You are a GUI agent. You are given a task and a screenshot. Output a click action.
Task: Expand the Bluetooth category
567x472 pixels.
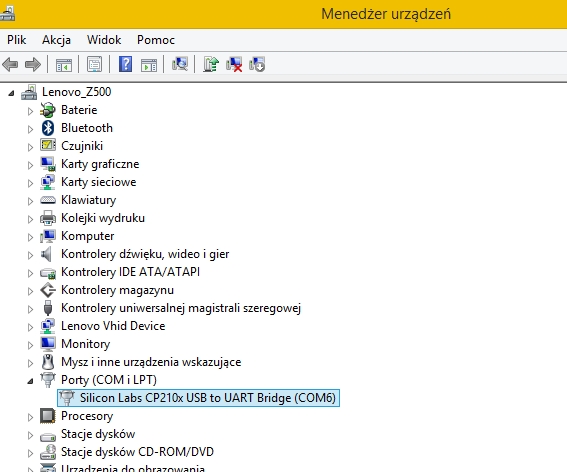coord(30,129)
